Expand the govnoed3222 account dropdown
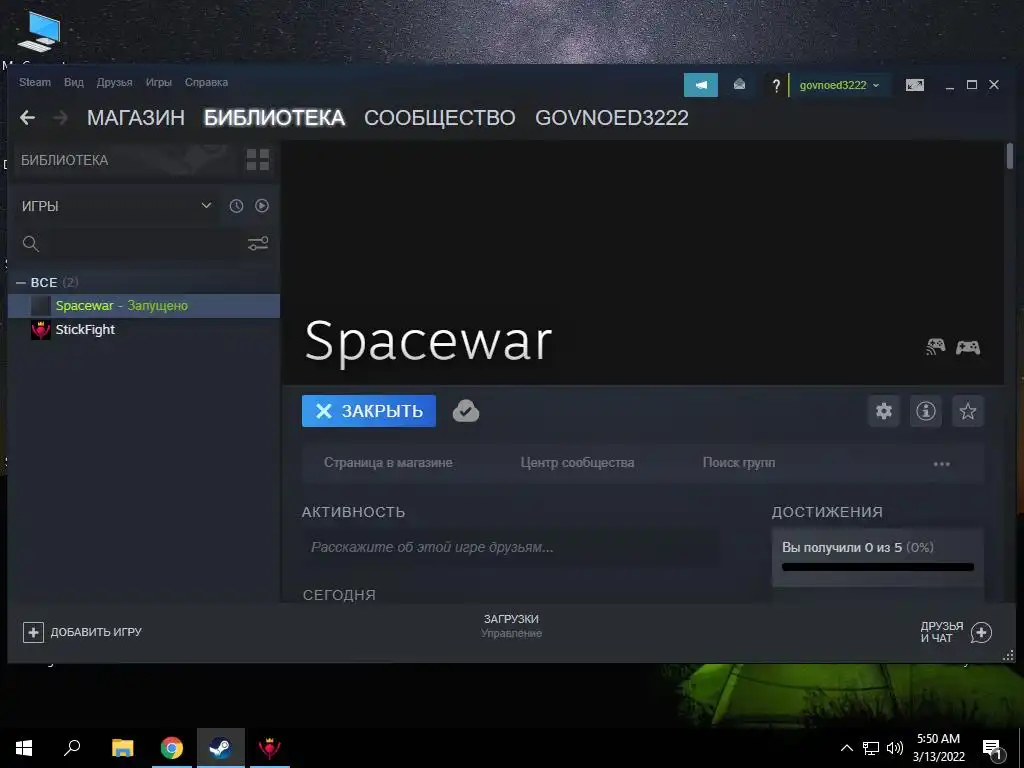Screen dimensions: 1024x768 click(839, 85)
